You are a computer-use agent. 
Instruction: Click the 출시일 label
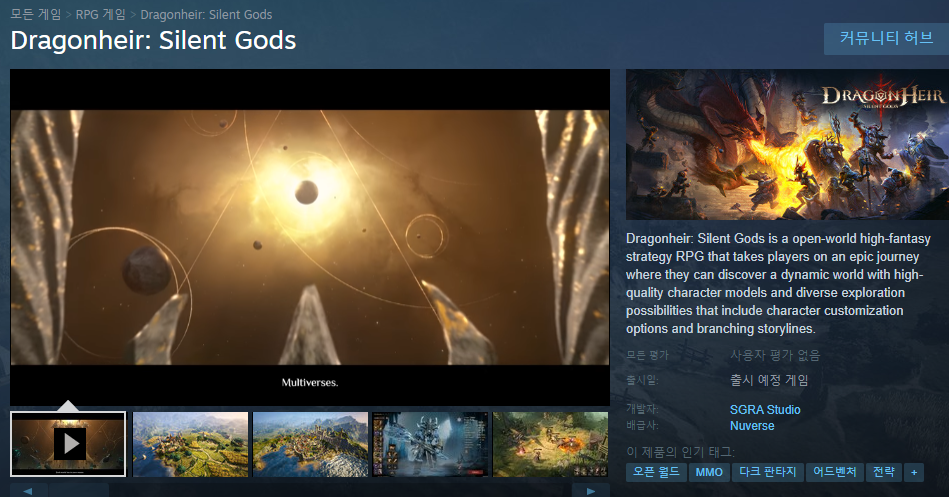(642, 380)
